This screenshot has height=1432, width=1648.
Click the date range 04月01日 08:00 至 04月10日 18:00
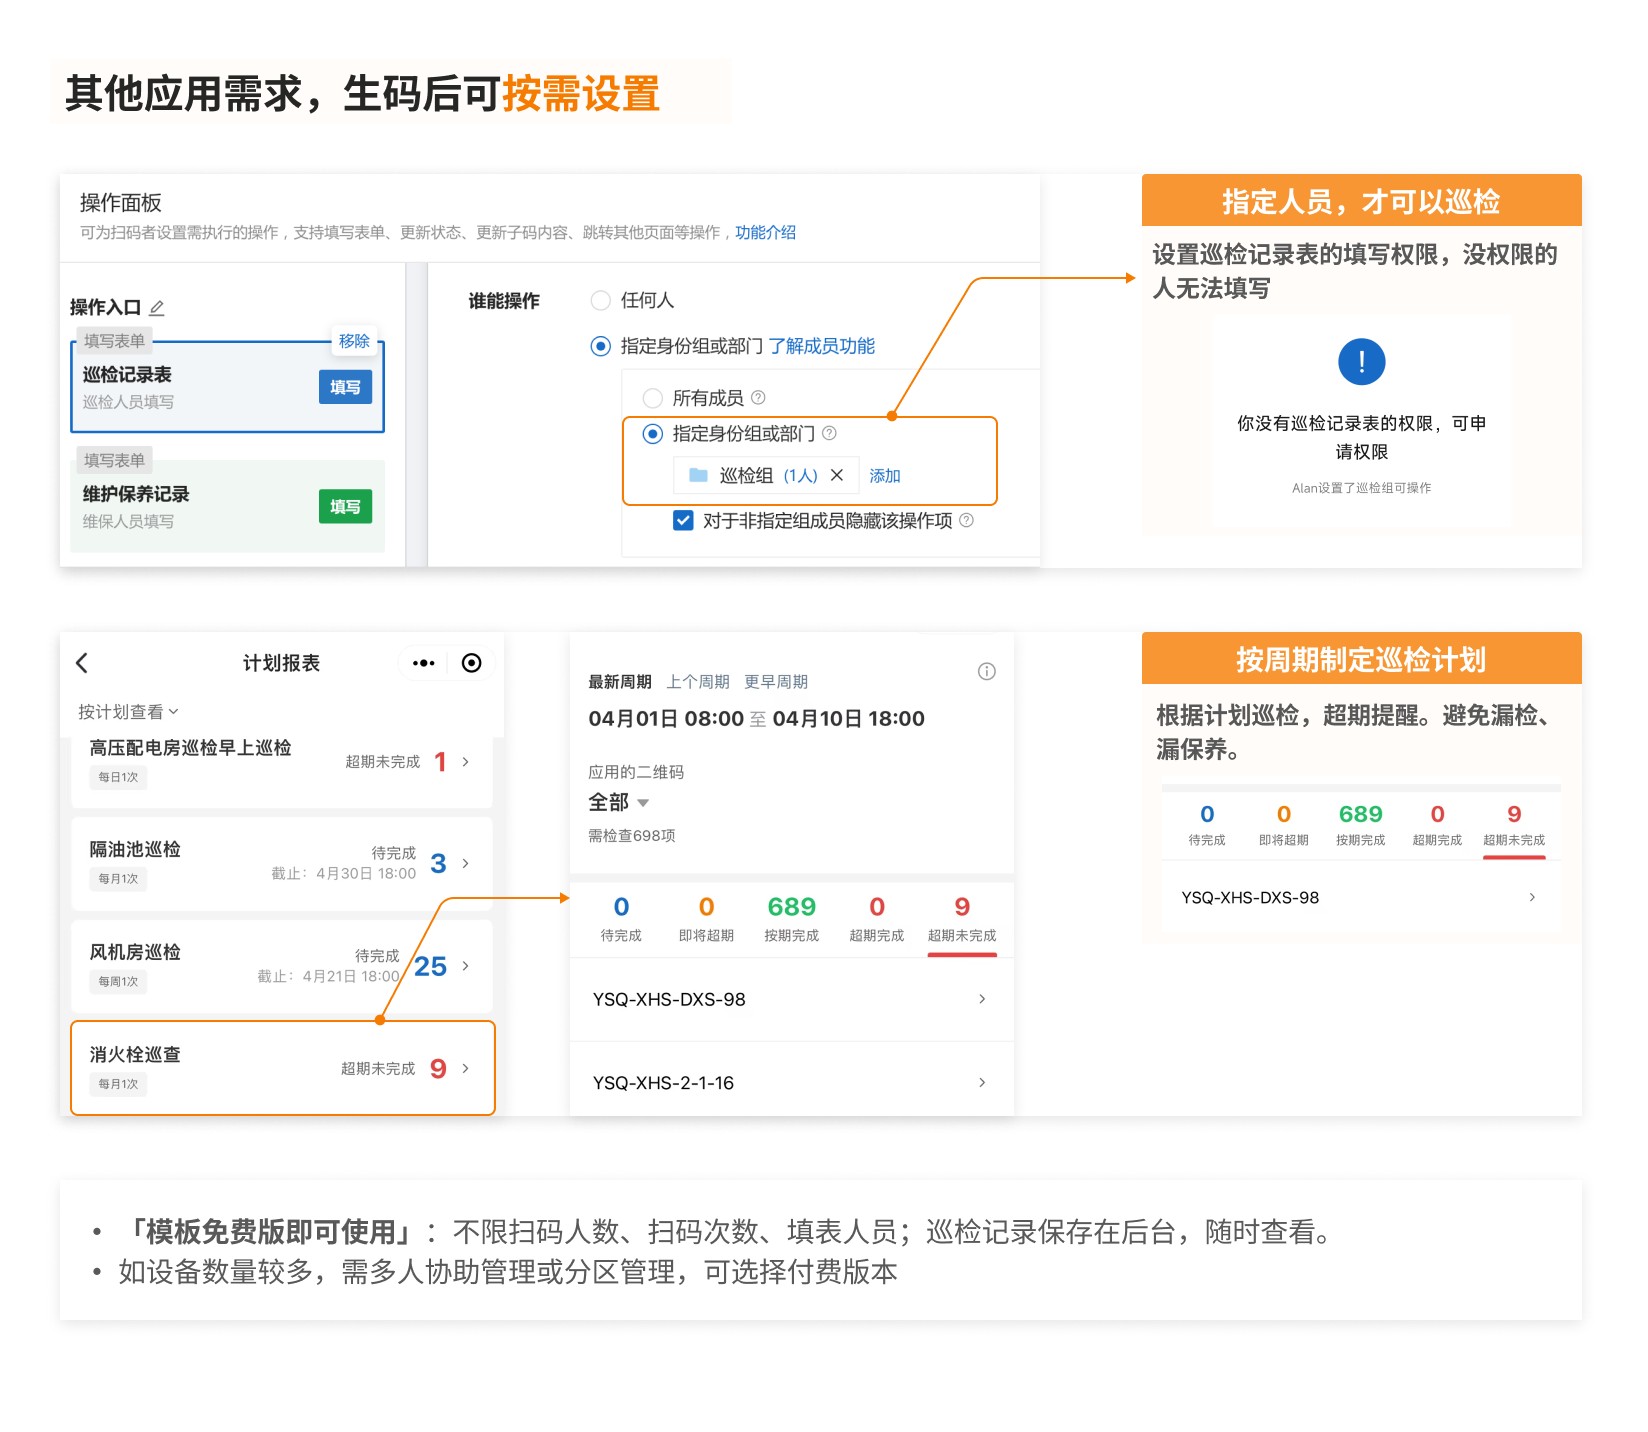pos(756,718)
